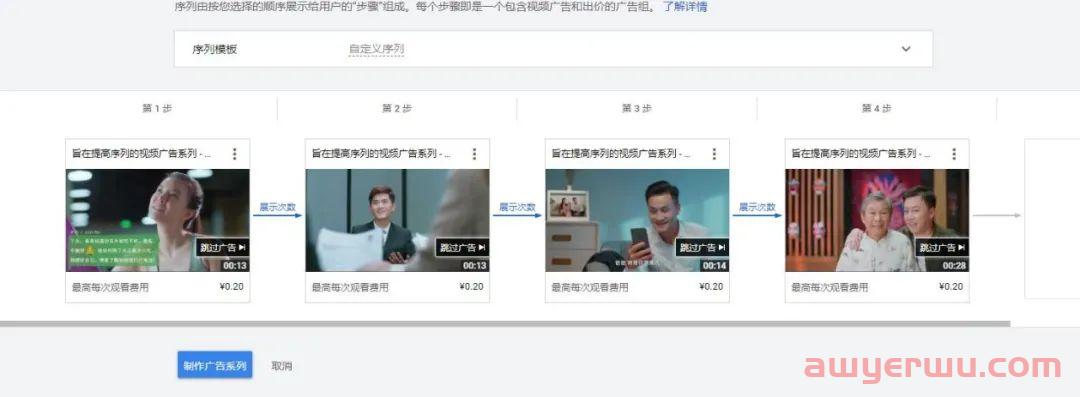Open the step 4 card three-dot menu
Viewport: 1080px width, 397px height.
pyautogui.click(x=954, y=154)
